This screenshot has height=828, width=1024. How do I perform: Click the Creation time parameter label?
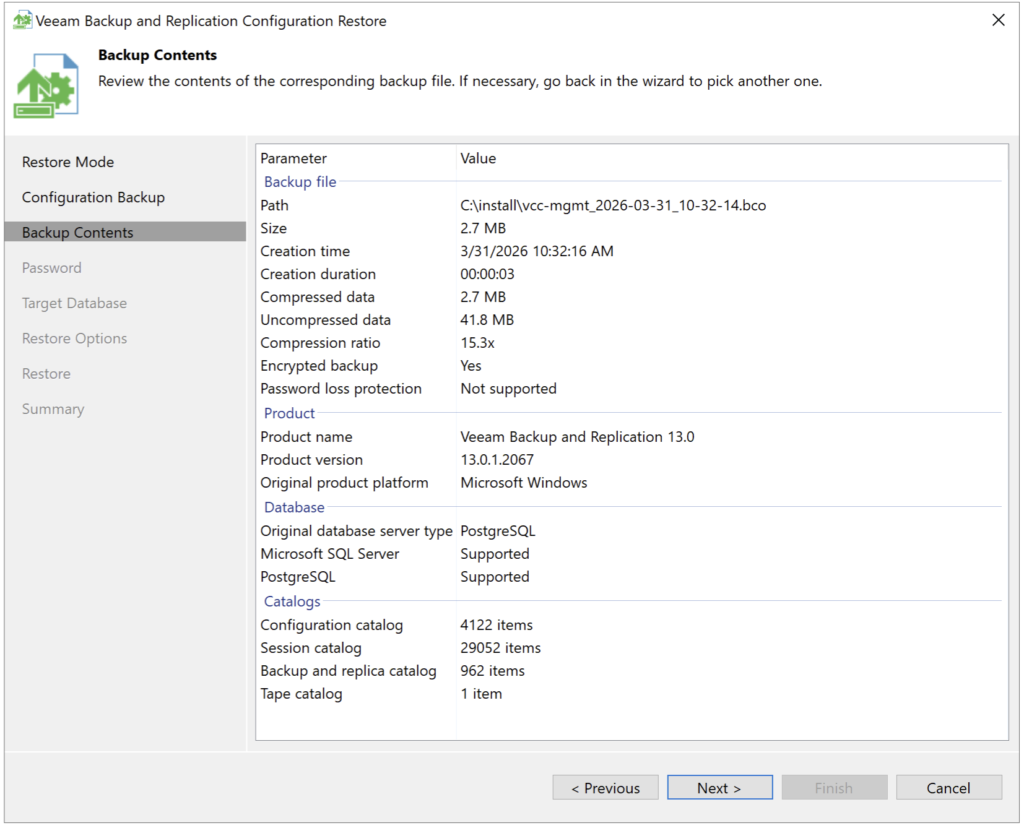pos(305,251)
